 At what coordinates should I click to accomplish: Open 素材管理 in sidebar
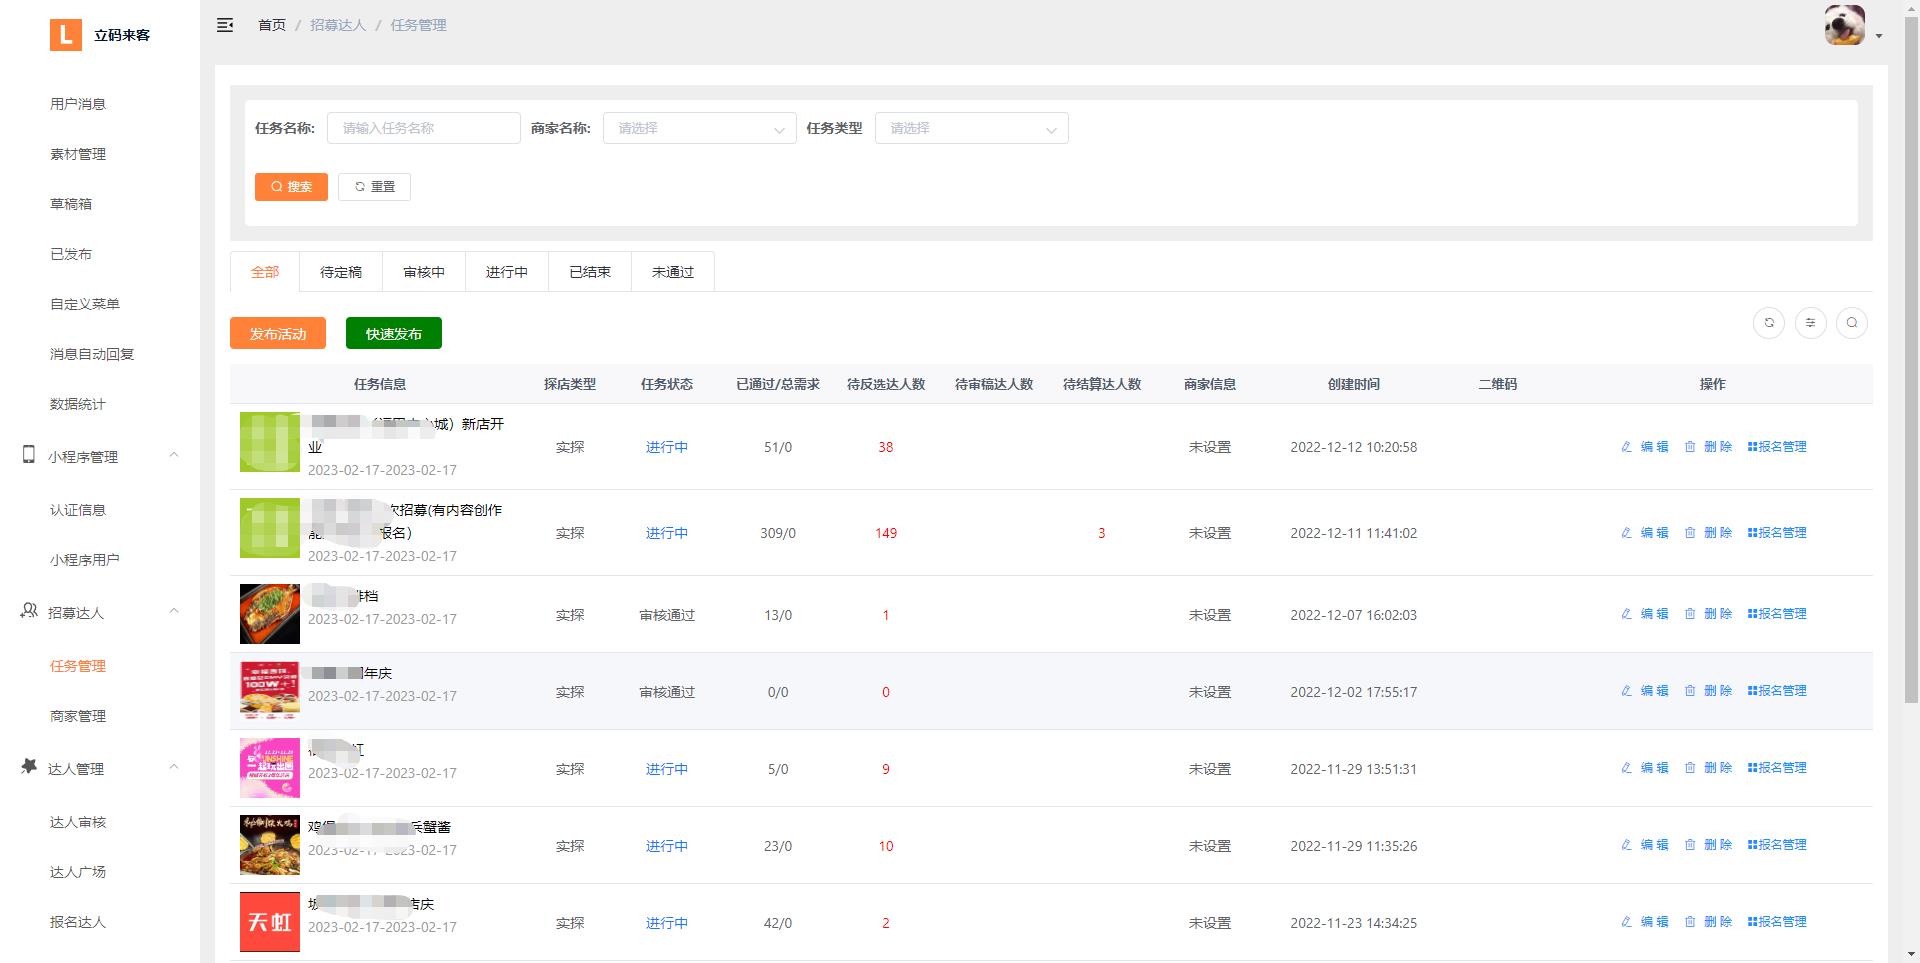tap(78, 154)
